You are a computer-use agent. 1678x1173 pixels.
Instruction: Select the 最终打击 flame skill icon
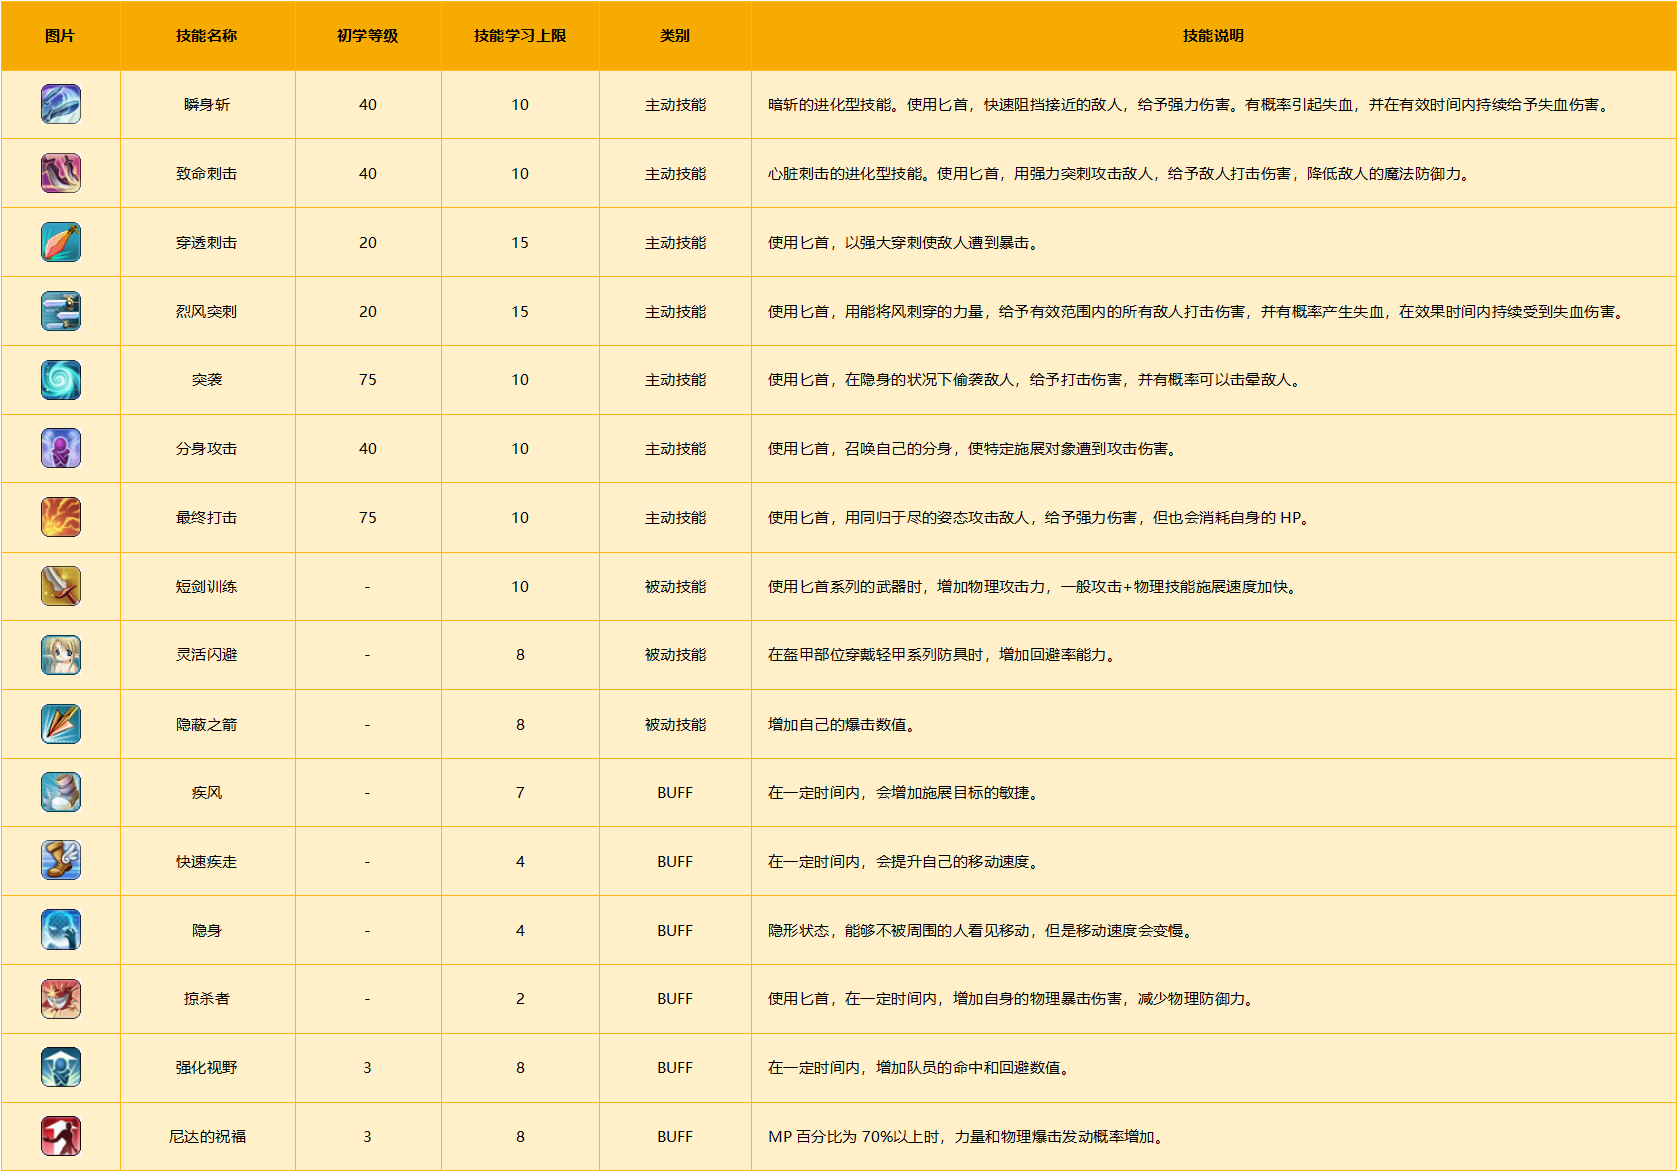(x=61, y=518)
